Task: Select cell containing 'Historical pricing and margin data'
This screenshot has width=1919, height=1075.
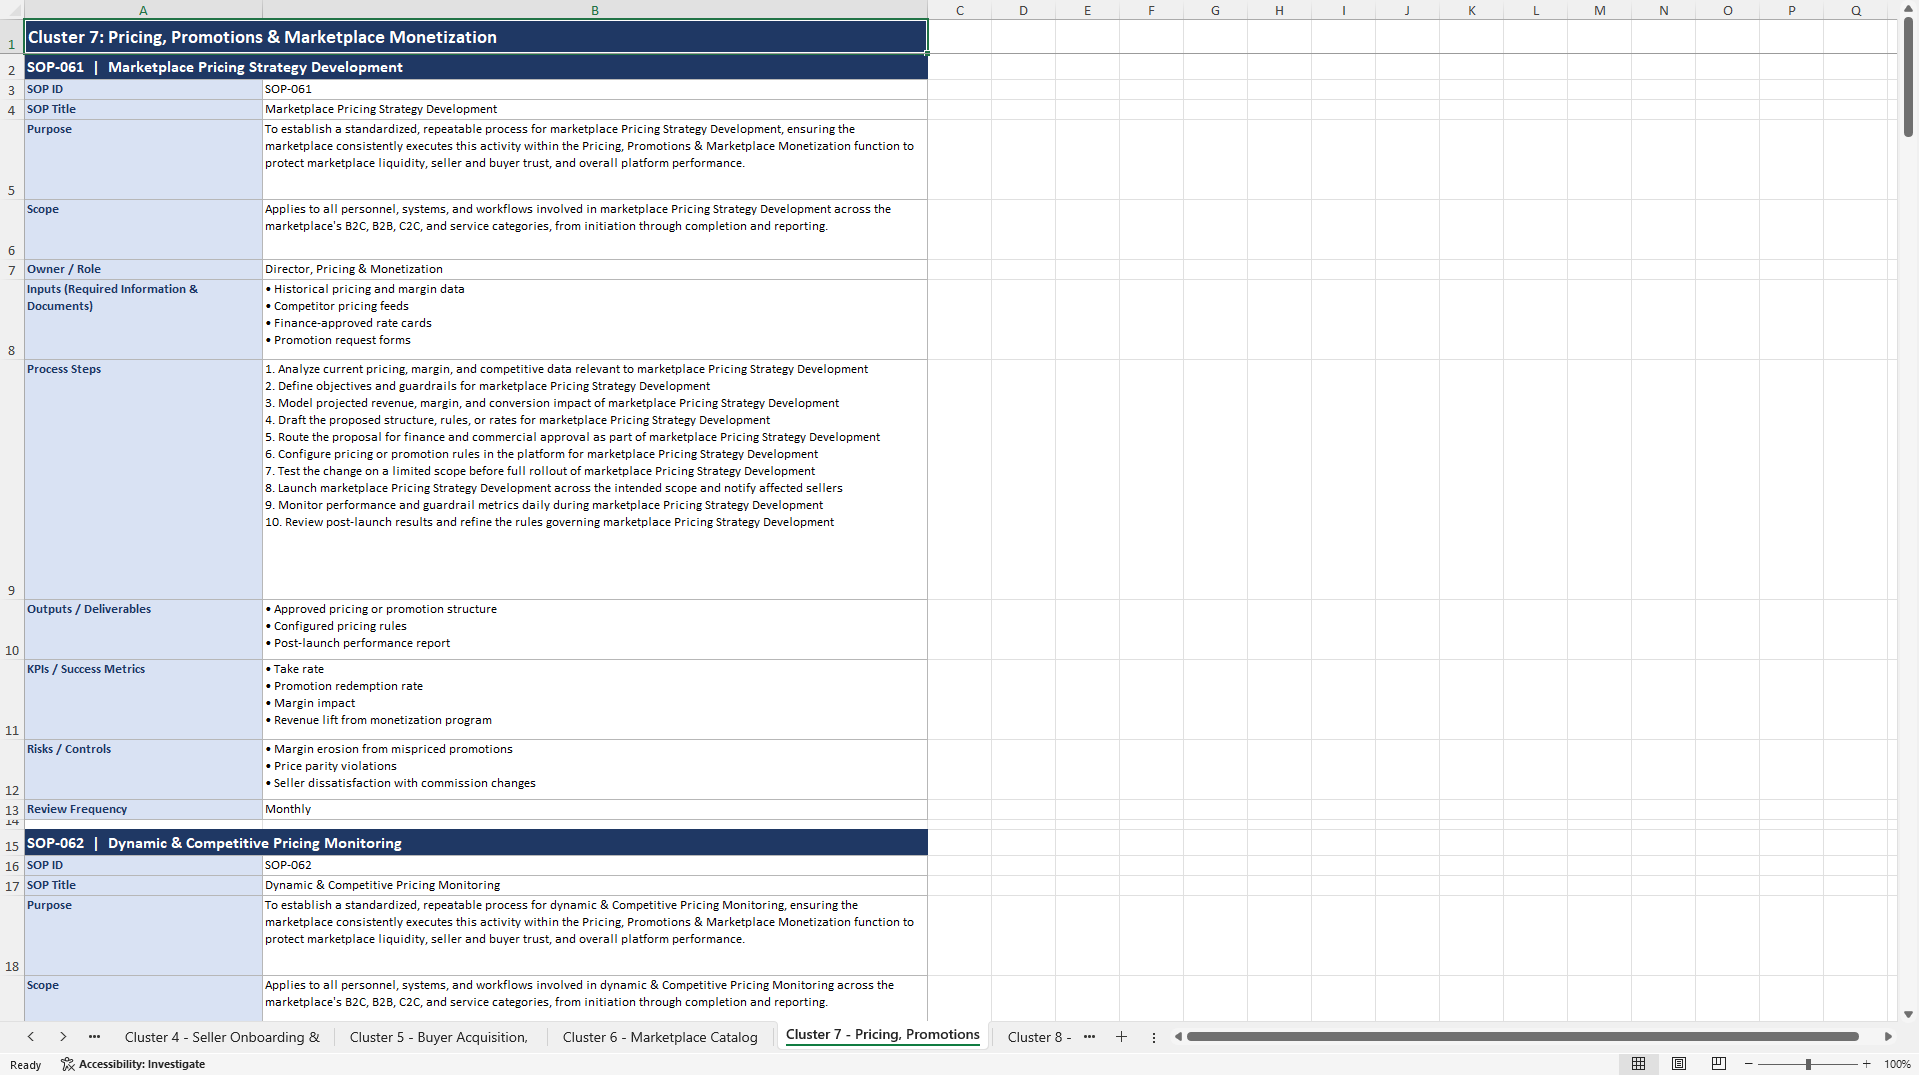Action: pos(595,320)
